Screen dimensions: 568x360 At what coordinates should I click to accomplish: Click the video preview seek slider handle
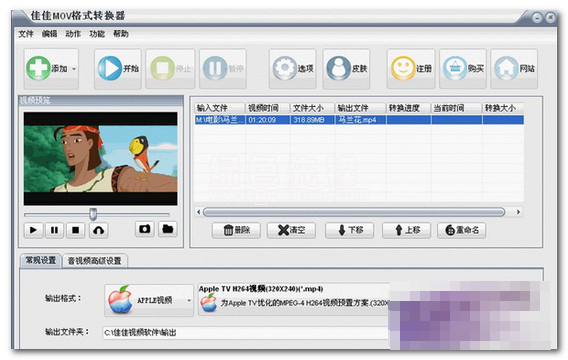93,214
